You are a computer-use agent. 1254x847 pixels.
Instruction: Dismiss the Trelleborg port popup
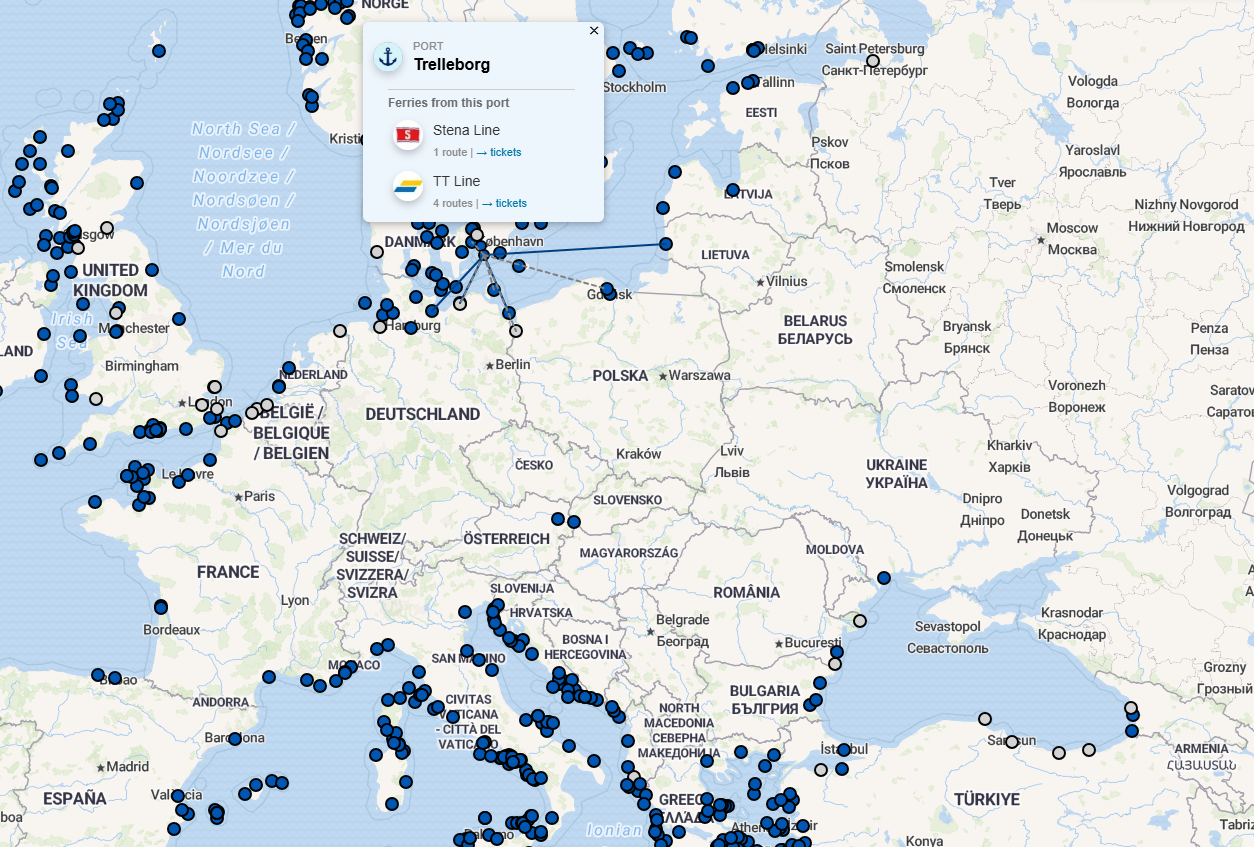pos(593,30)
